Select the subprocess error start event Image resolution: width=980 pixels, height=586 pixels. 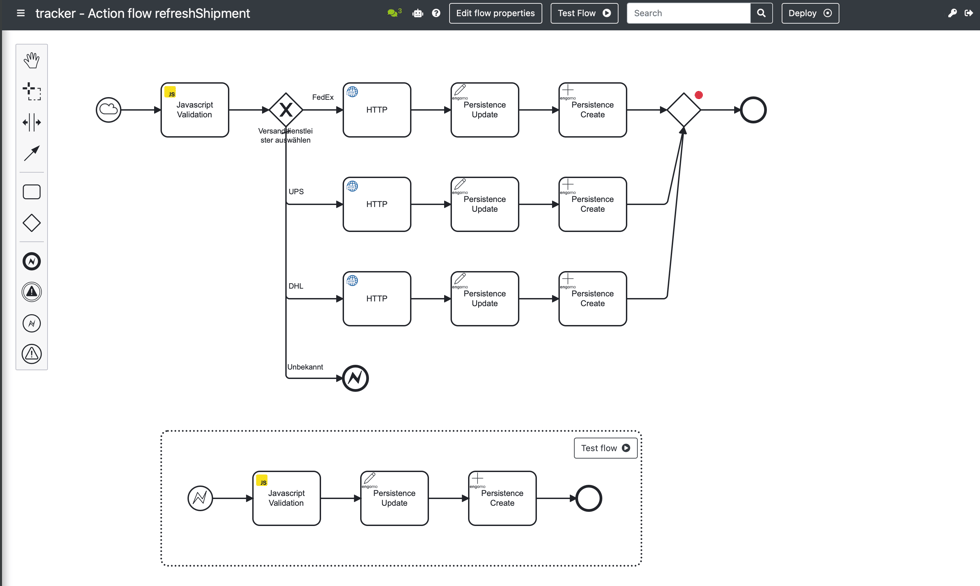pyautogui.click(x=200, y=499)
